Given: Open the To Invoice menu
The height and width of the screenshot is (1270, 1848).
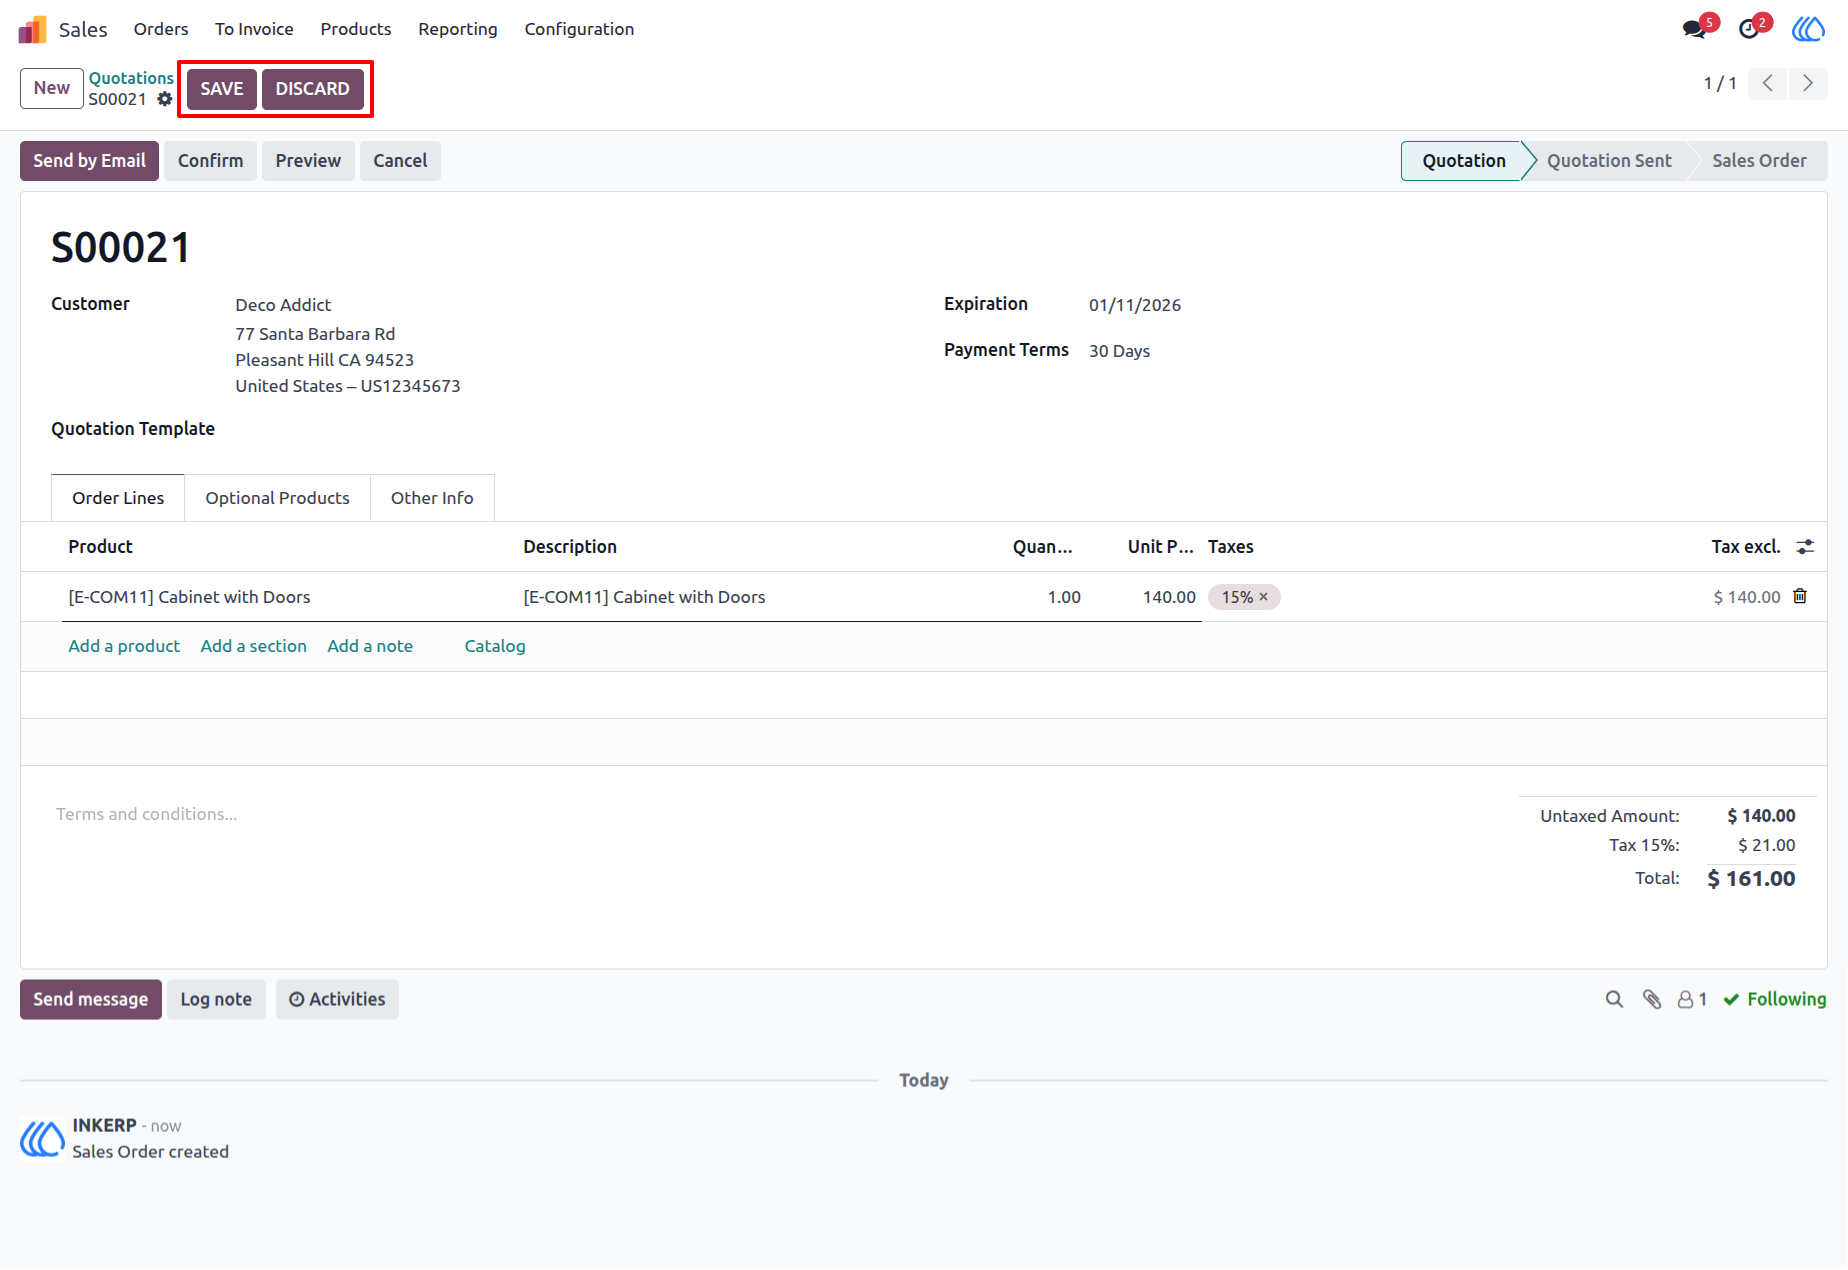Looking at the screenshot, I should tap(254, 29).
